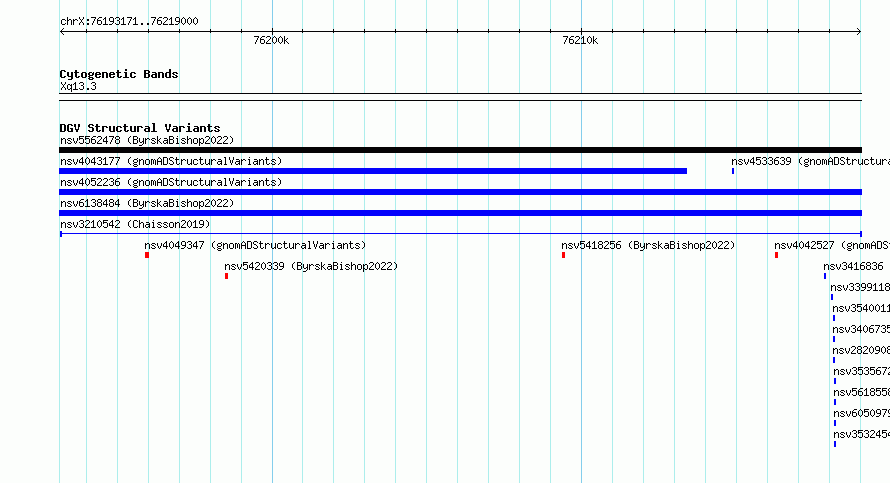Click the DGV Structural Variants track title

click(x=140, y=128)
